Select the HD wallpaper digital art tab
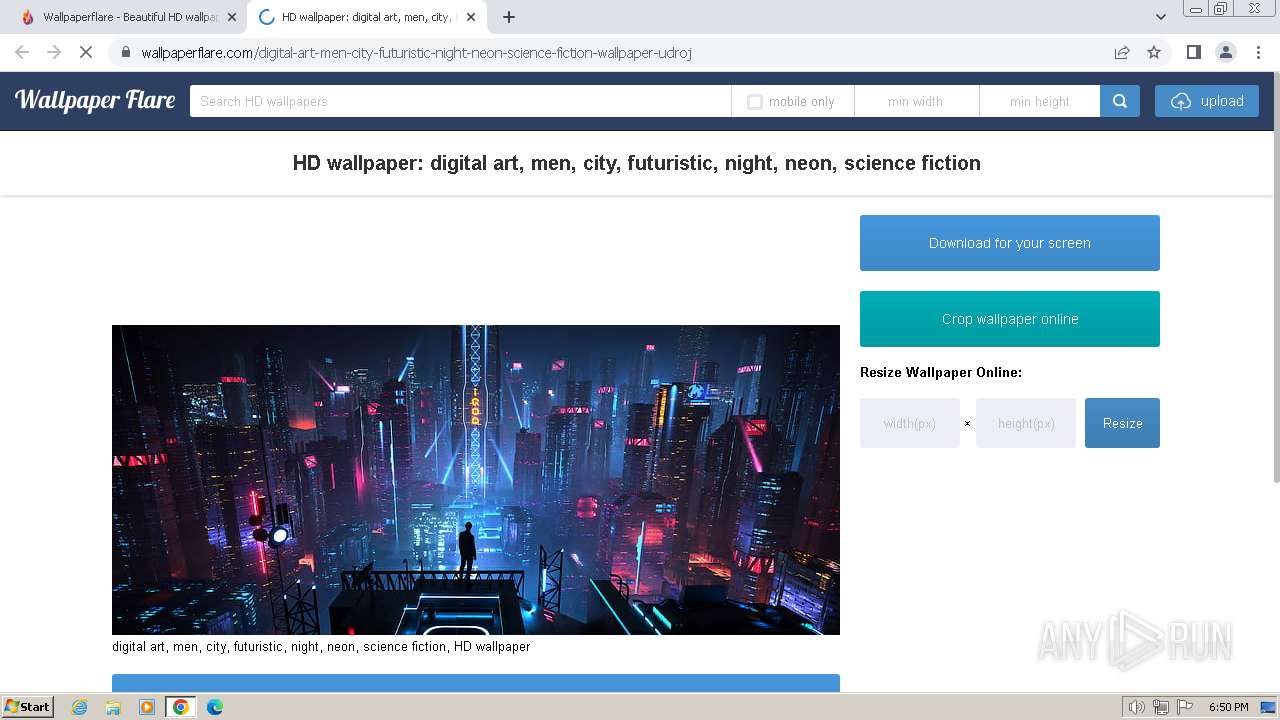This screenshot has height=720, width=1280. 365,17
